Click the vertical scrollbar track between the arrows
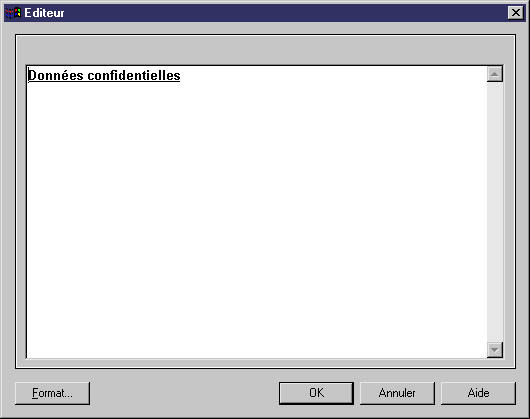The image size is (530, 419). (495, 212)
